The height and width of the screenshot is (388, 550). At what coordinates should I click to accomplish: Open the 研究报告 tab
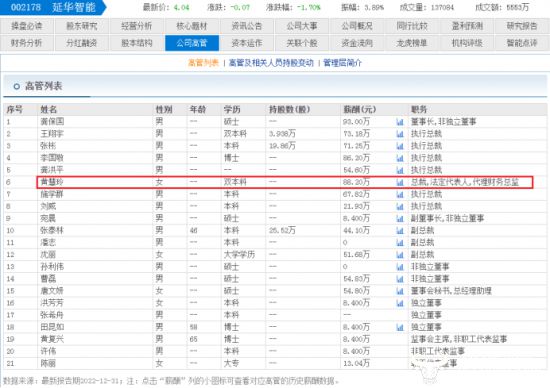522,26
